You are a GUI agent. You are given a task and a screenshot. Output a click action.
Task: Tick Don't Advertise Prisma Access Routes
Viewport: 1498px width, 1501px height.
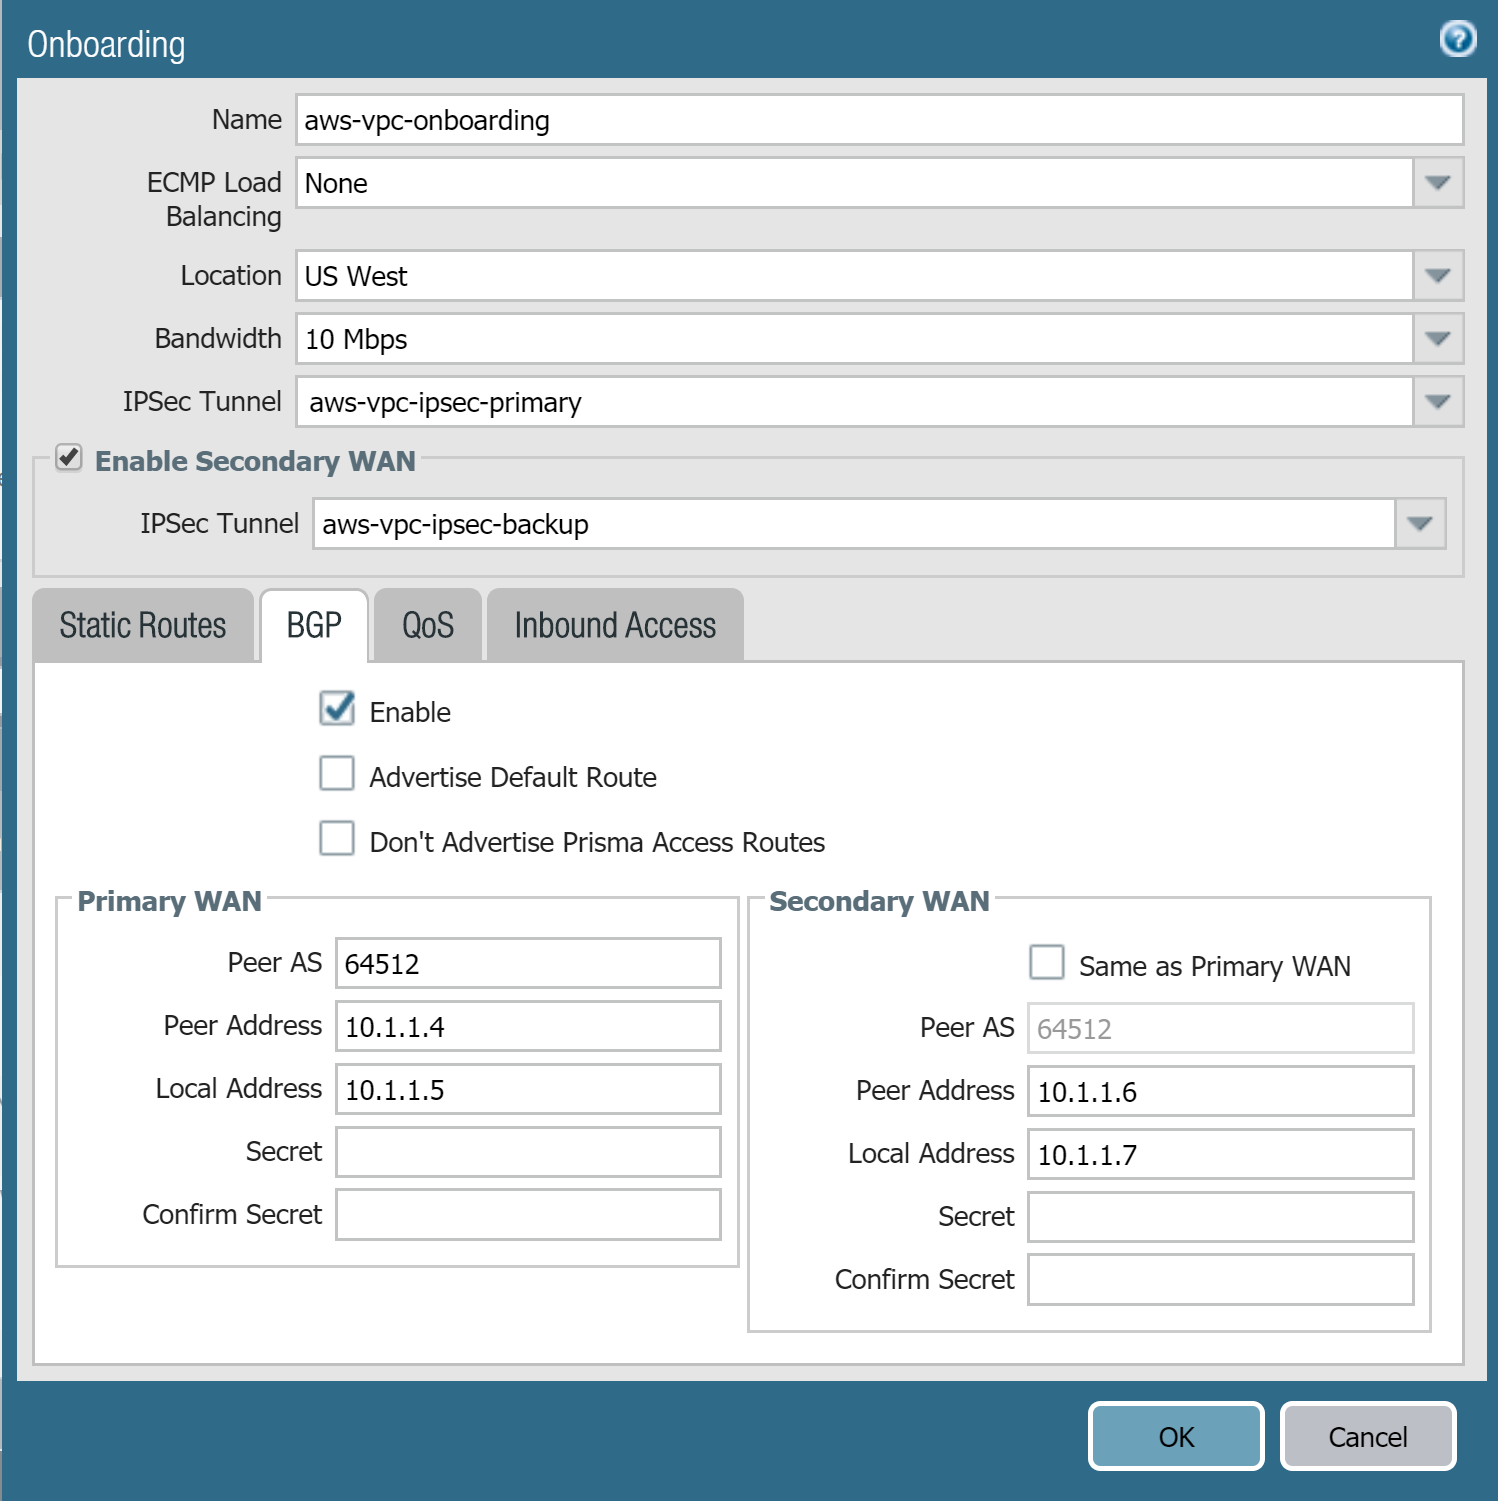click(x=337, y=839)
